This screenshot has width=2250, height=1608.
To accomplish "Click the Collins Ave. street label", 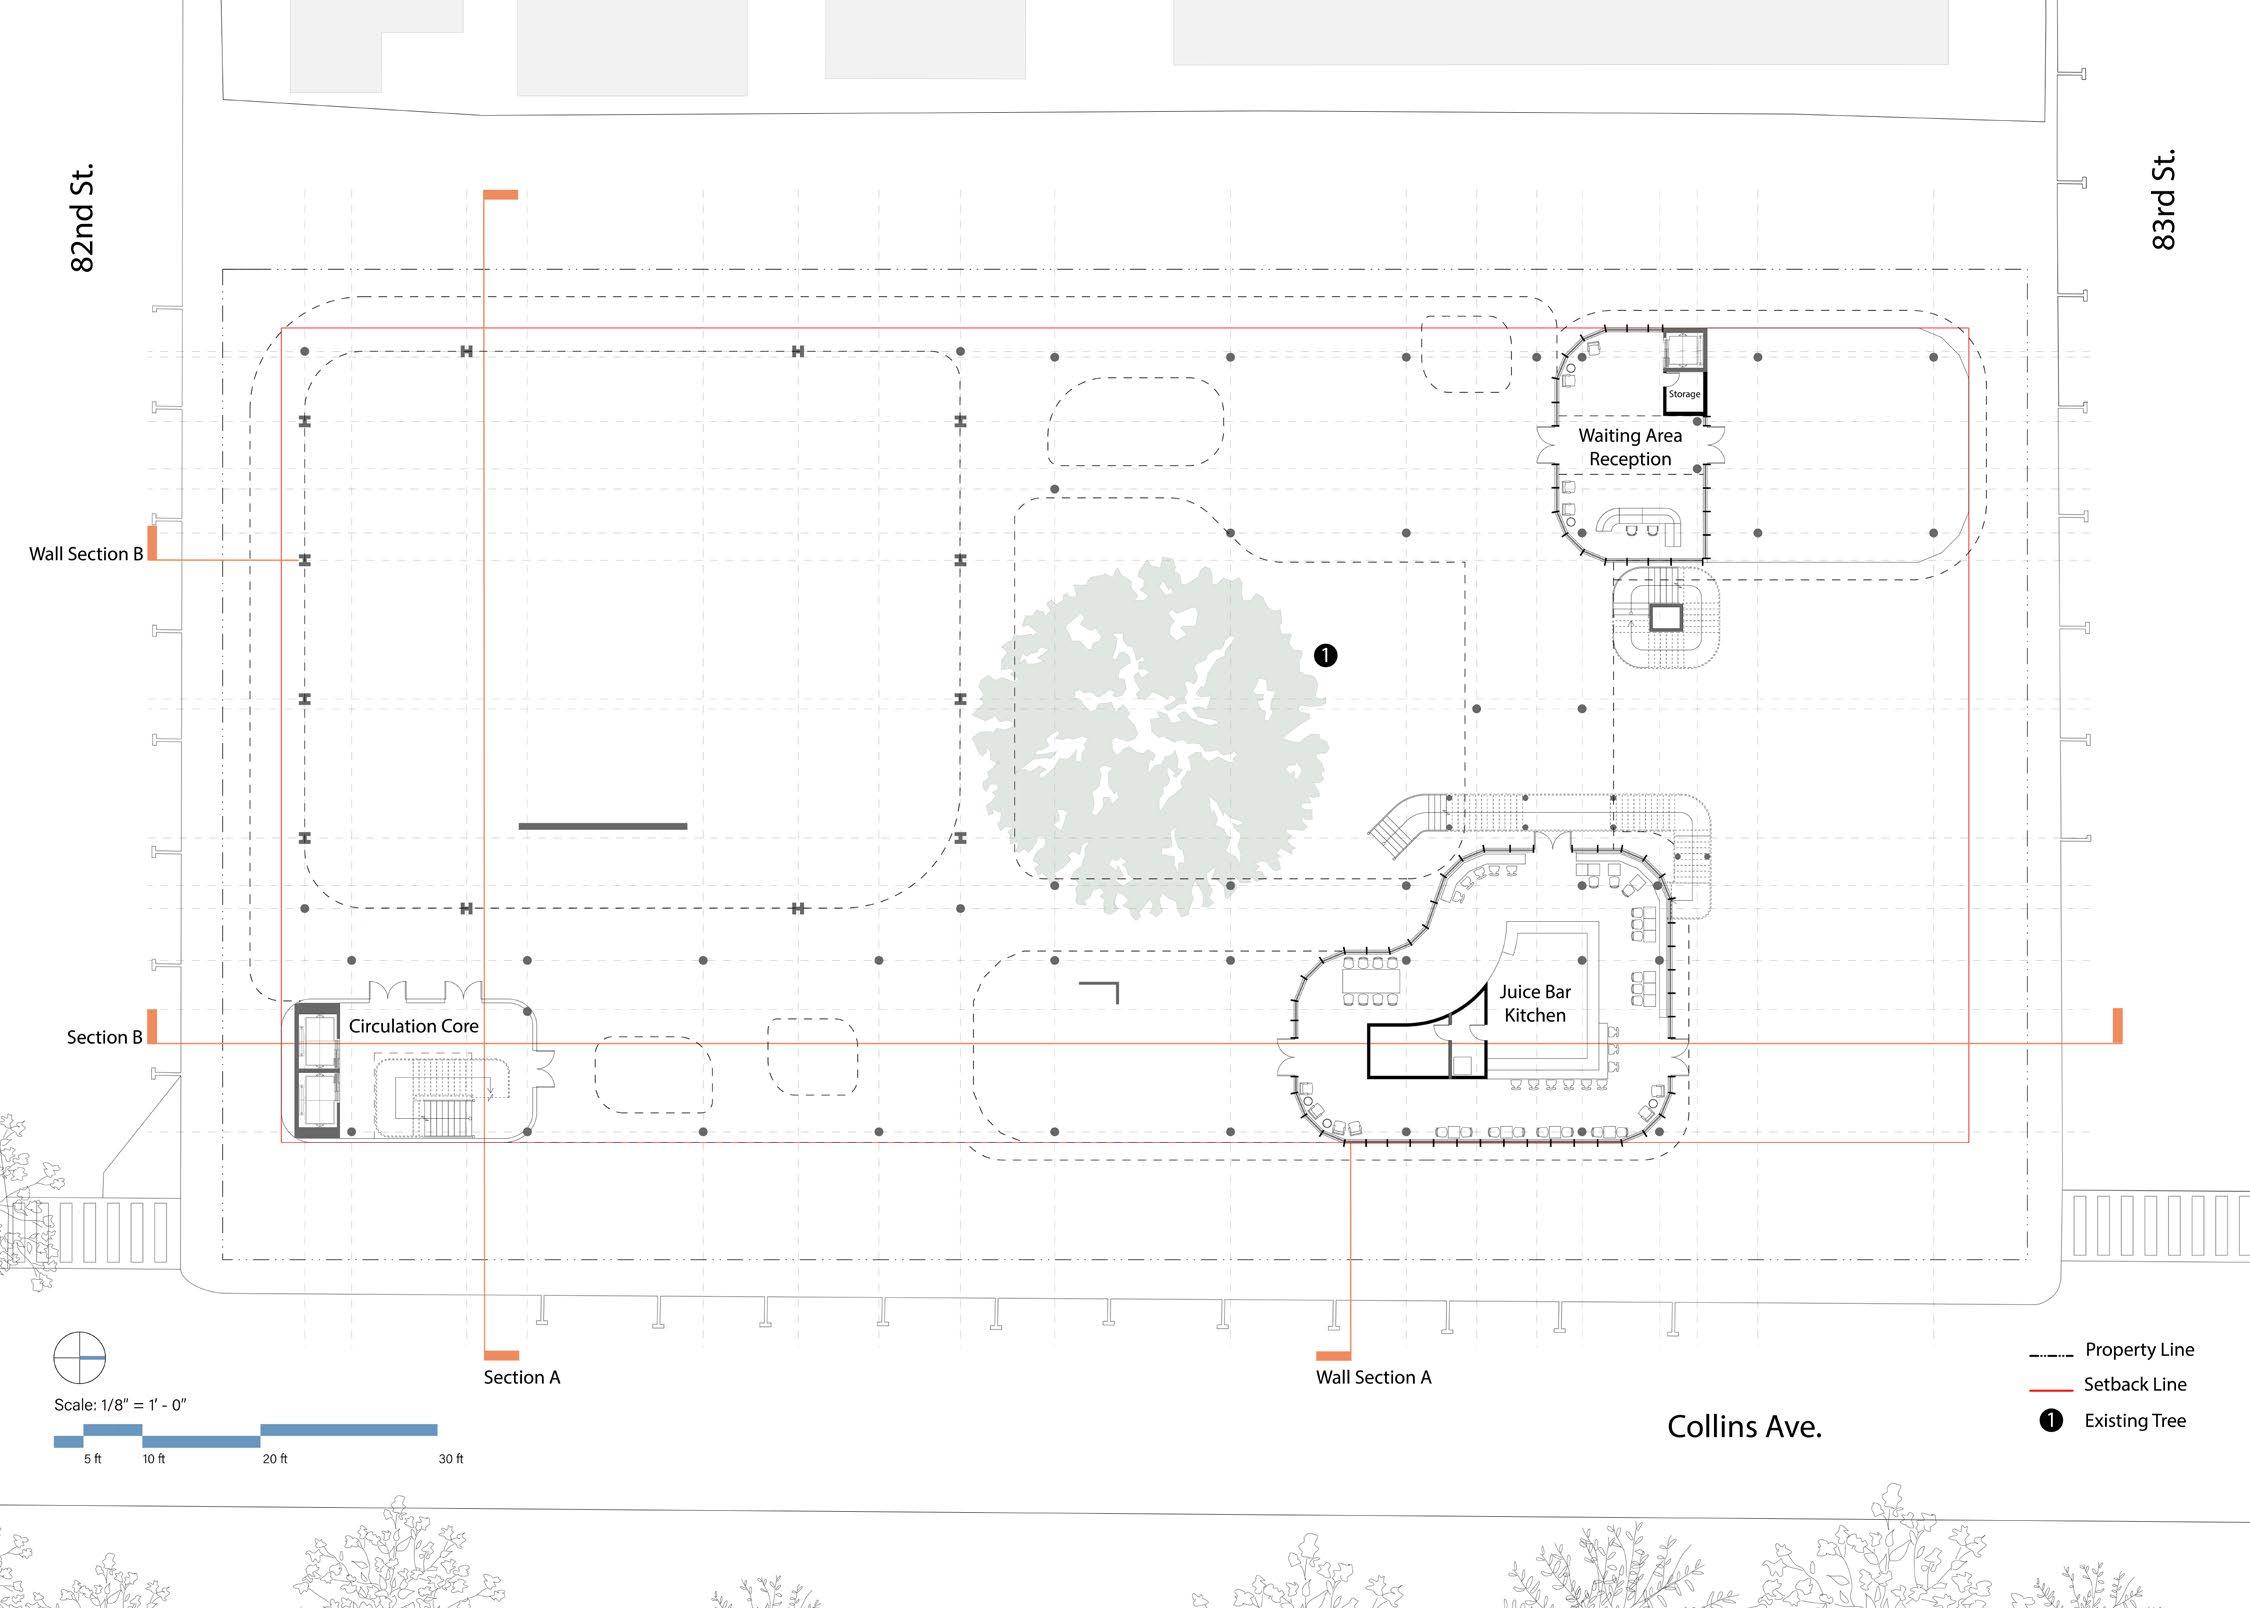I will (1744, 1427).
